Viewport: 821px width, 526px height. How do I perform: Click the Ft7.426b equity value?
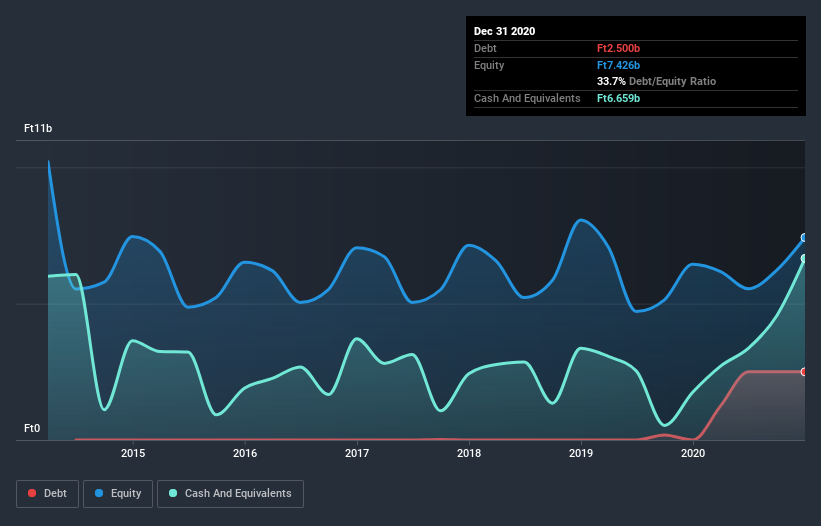tap(618, 65)
